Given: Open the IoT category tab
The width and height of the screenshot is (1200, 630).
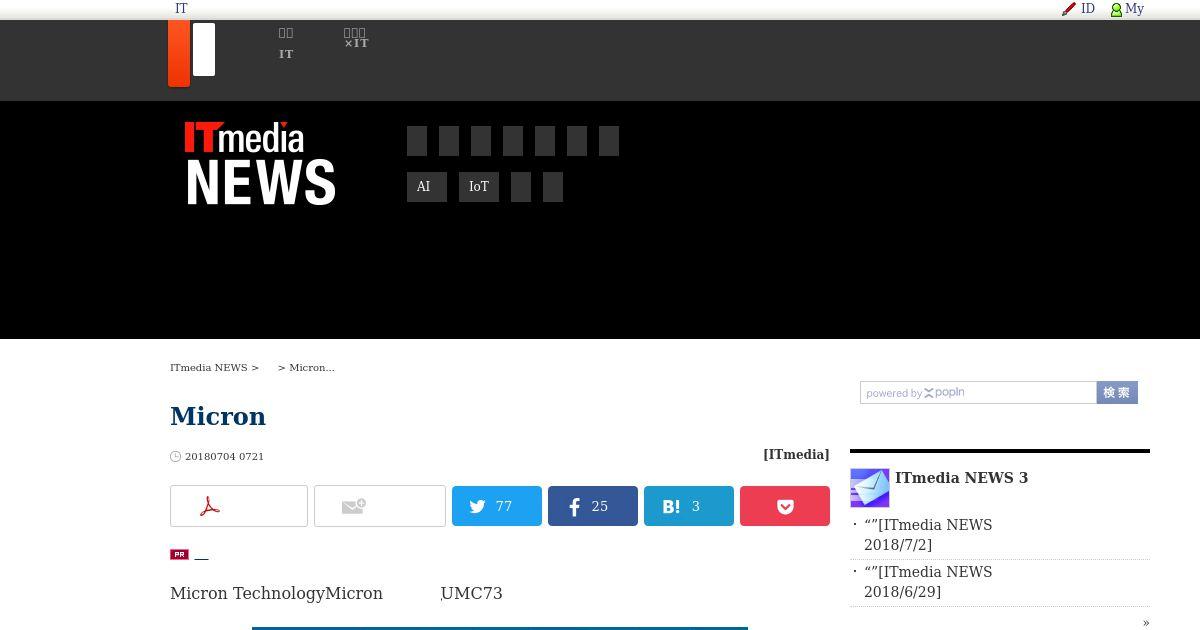Looking at the screenshot, I should (x=479, y=187).
